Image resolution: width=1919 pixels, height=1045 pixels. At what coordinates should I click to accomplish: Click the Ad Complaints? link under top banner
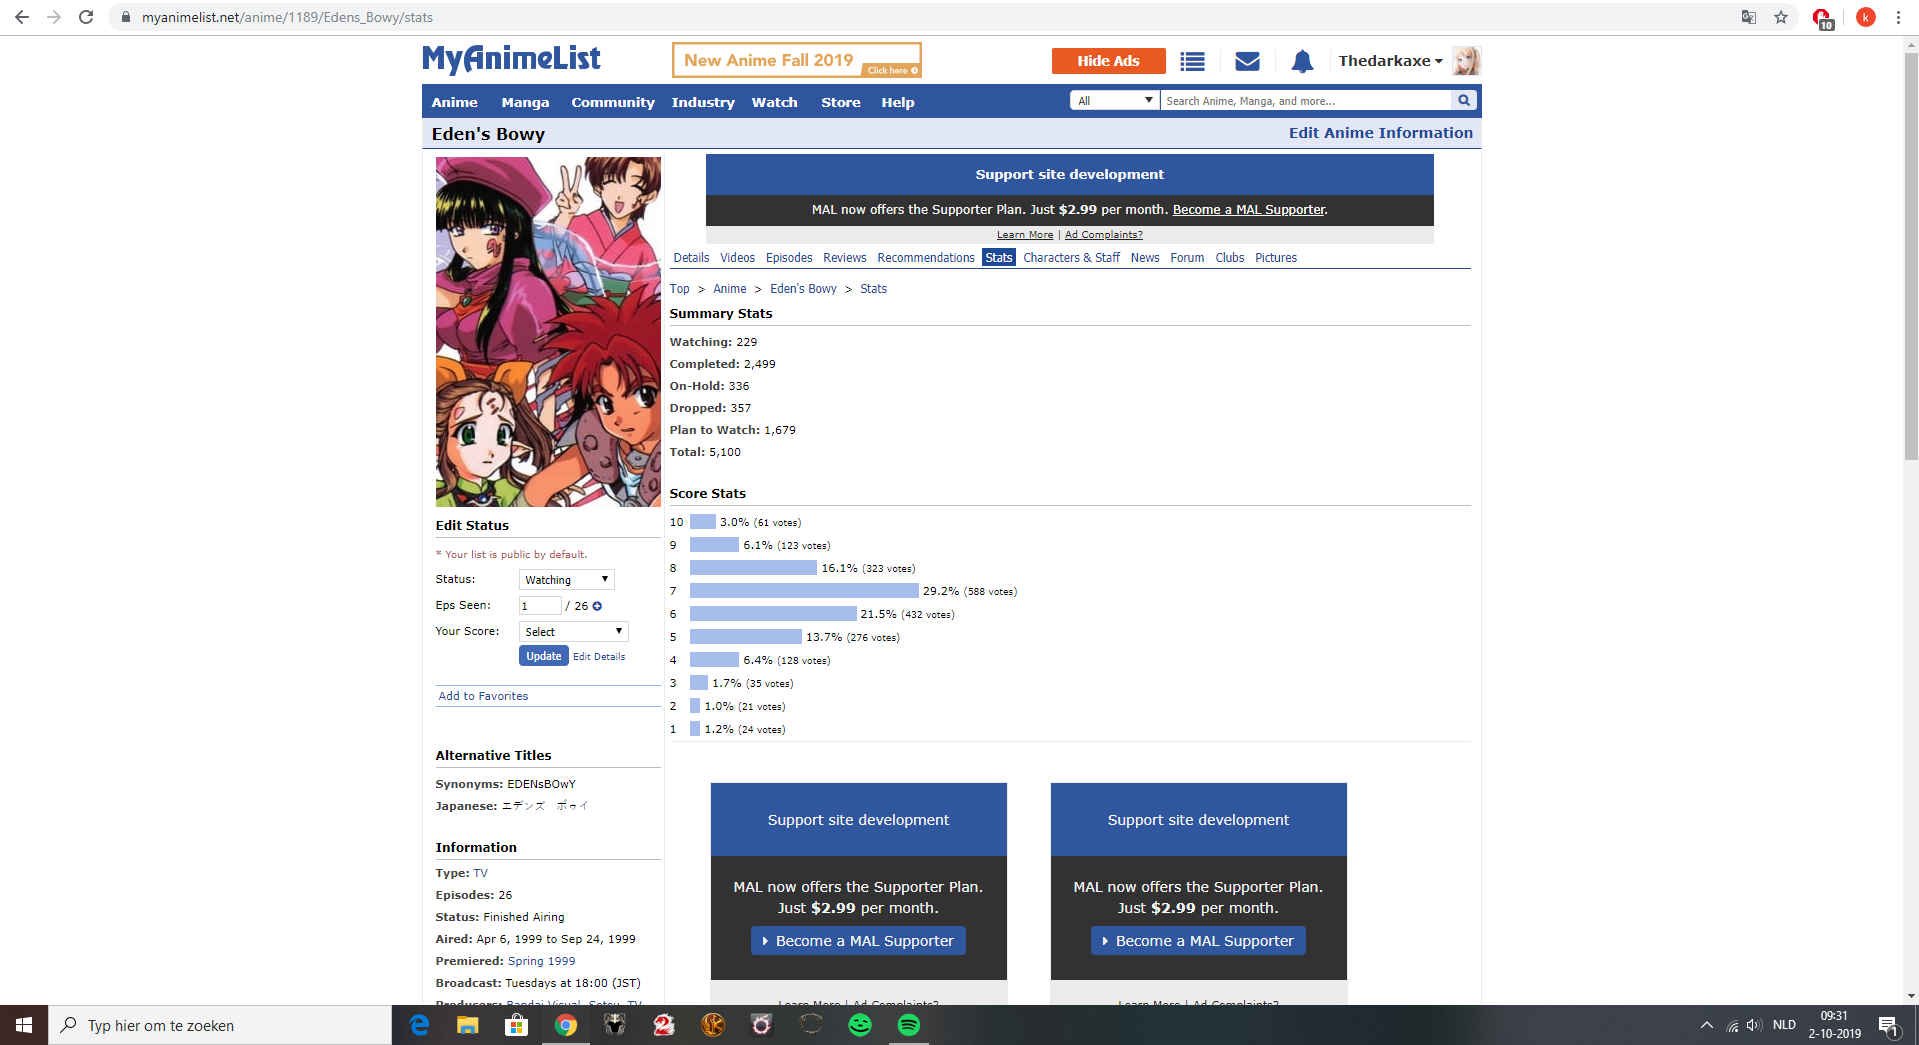coord(1104,235)
